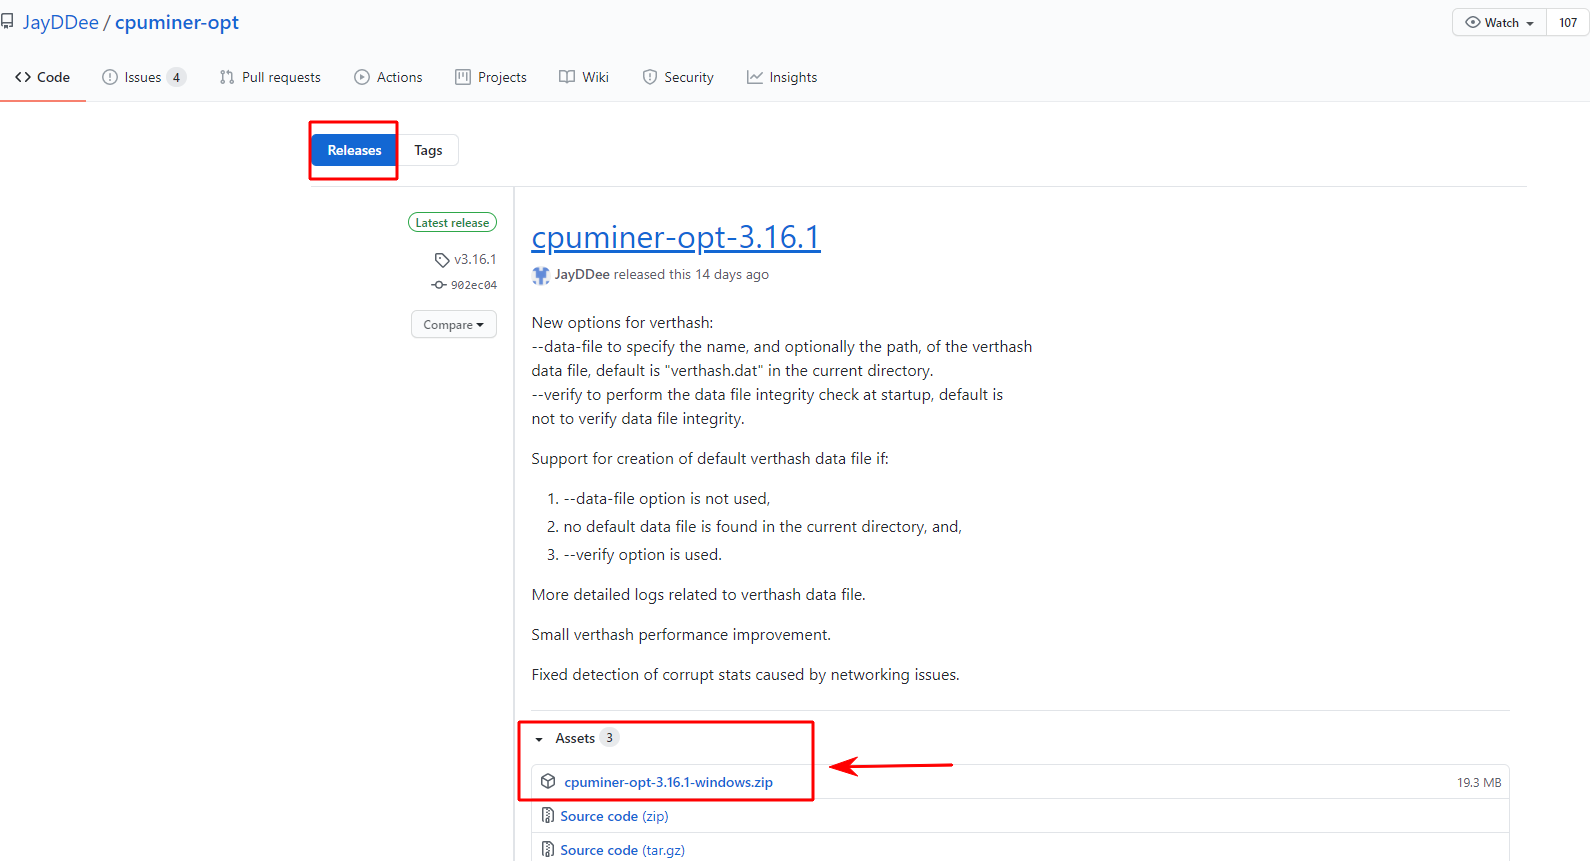The image size is (1590, 861).
Task: Click the file icon beside Source code (zip)
Action: coord(548,816)
